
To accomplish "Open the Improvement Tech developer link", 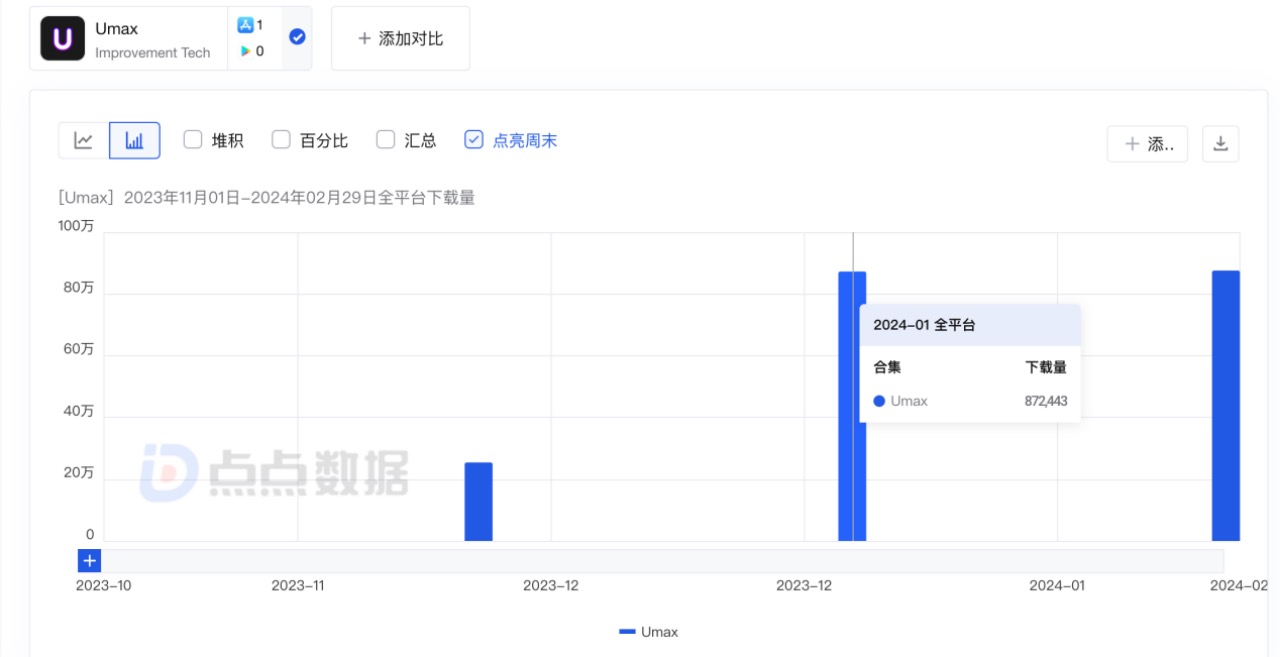I will pos(152,53).
